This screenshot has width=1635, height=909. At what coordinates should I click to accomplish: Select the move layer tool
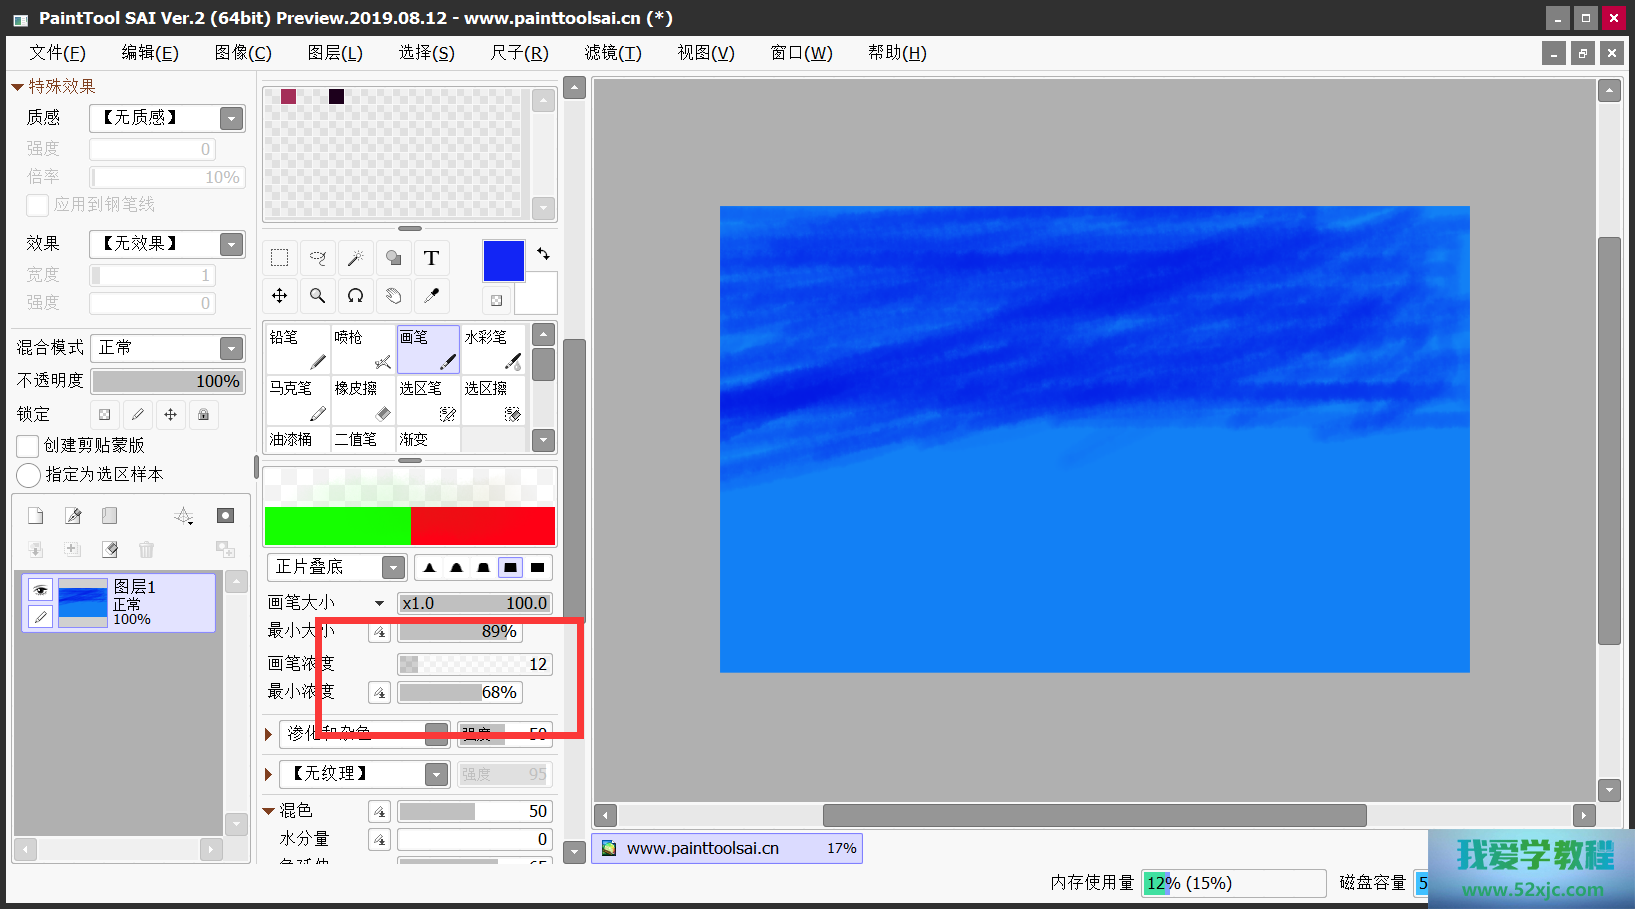[x=280, y=296]
